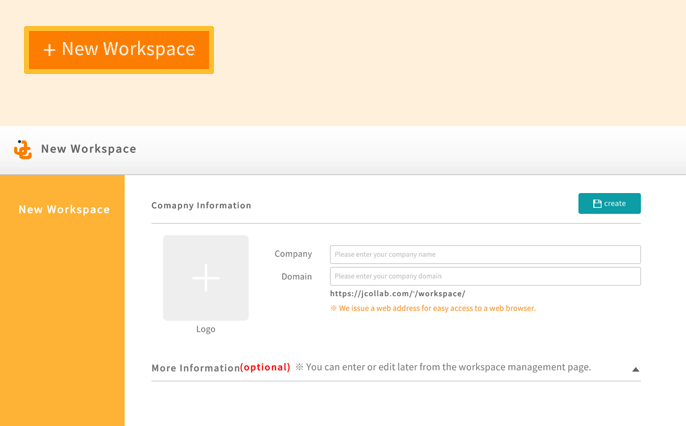This screenshot has height=426, width=686.
Task: Collapse More Information with the triangle arrow
Action: tap(636, 370)
